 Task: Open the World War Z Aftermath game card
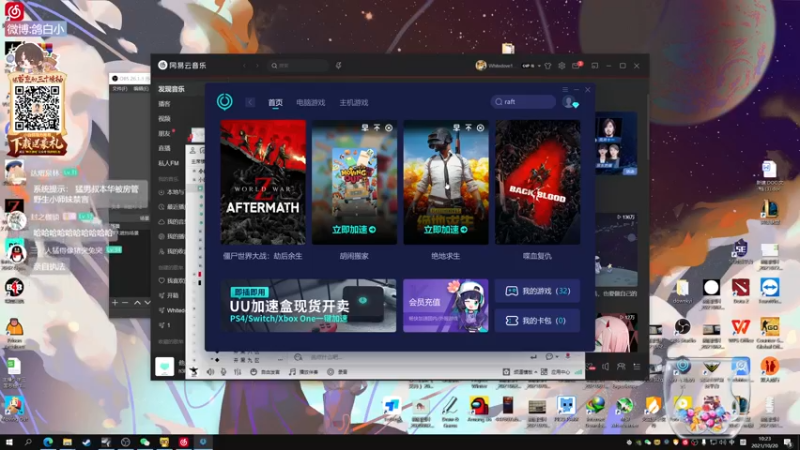(x=263, y=182)
